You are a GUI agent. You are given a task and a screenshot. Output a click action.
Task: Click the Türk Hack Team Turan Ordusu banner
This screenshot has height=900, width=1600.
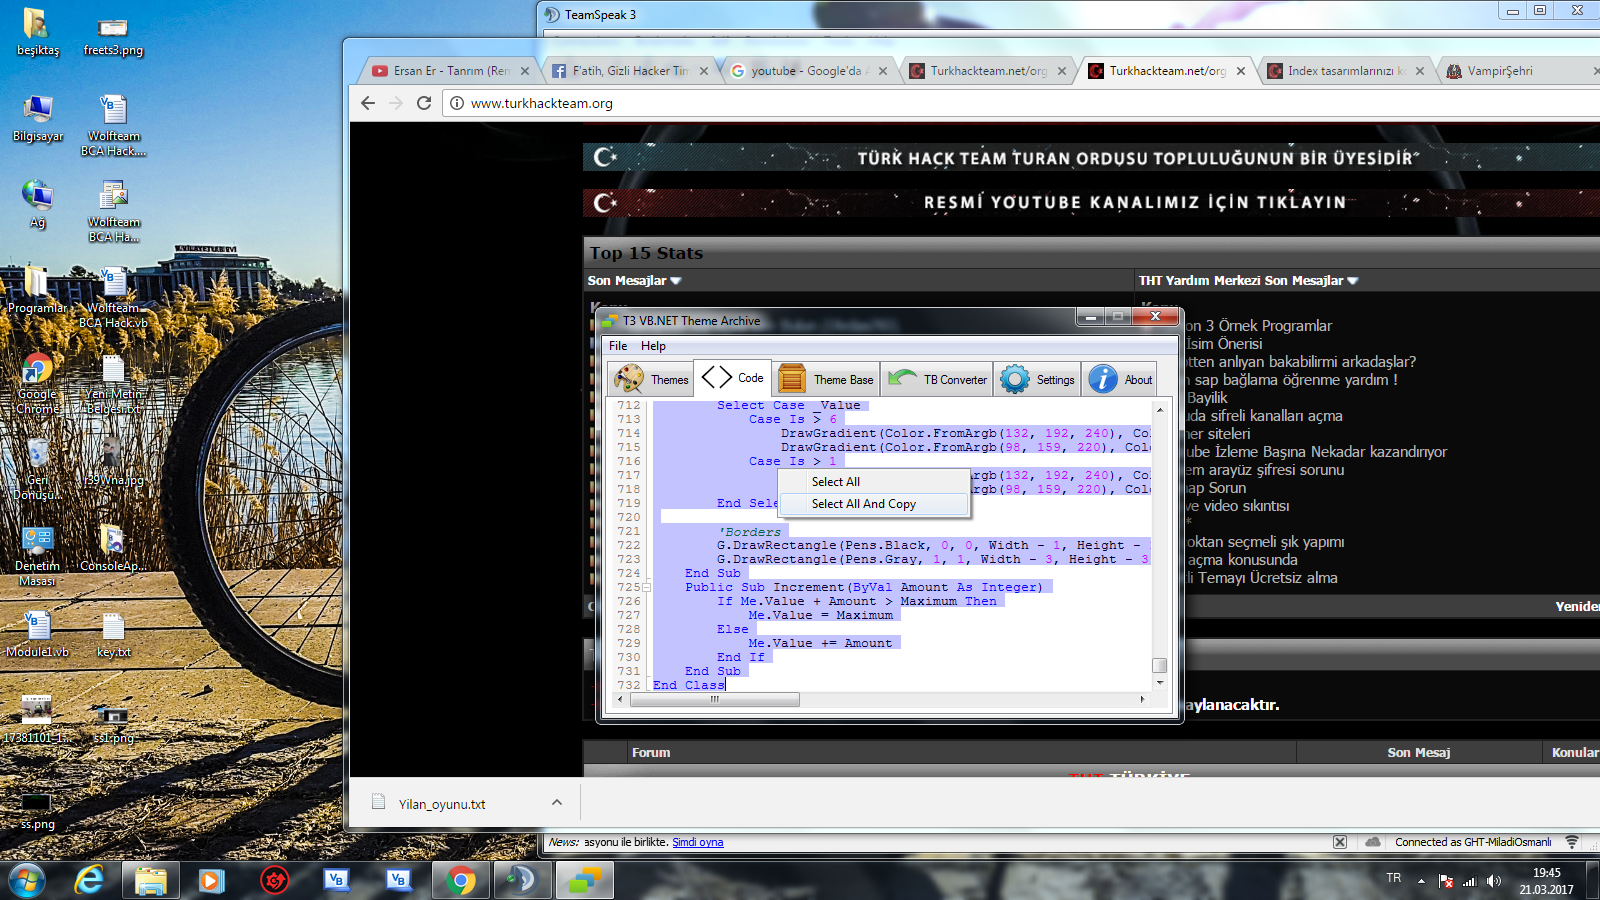(1091, 158)
